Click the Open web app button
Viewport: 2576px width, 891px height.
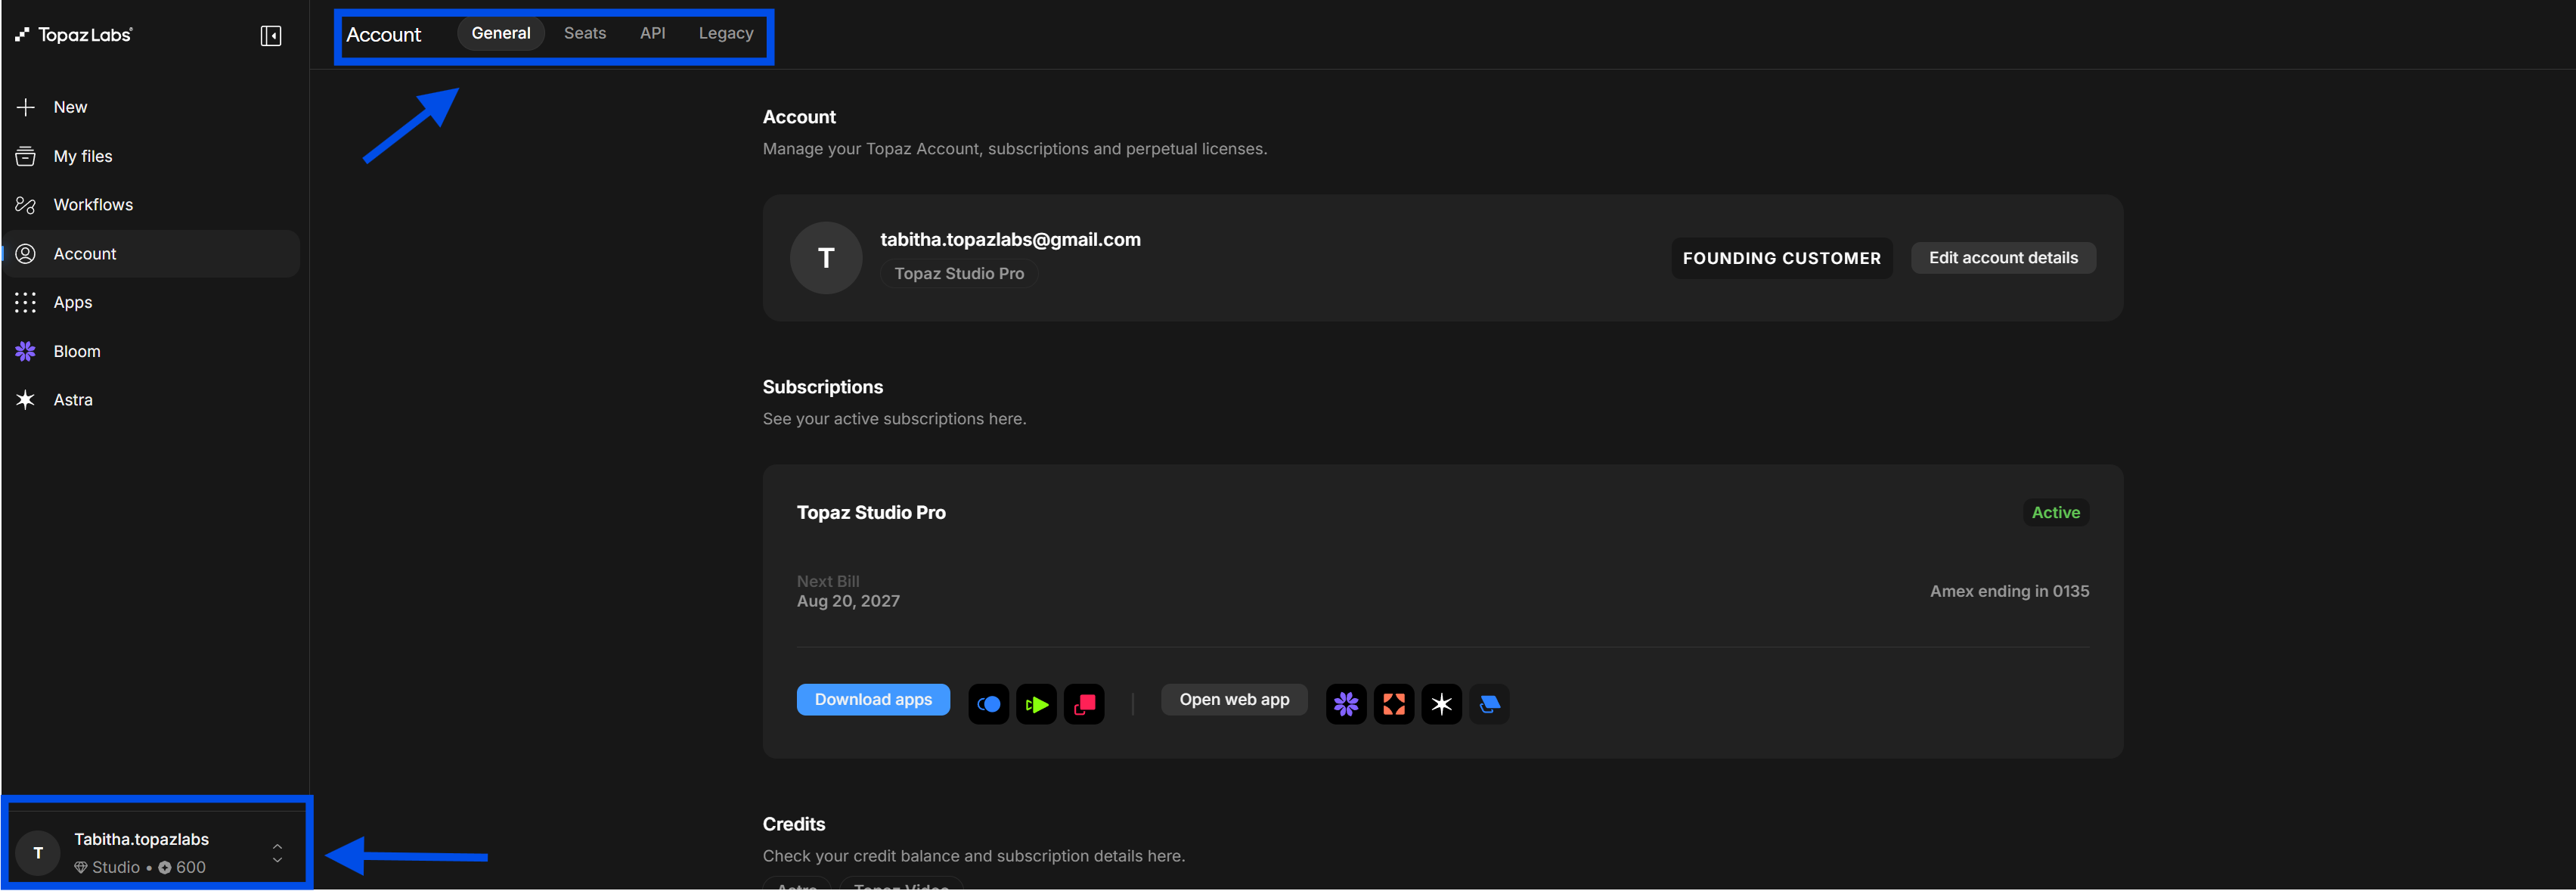coord(1234,700)
